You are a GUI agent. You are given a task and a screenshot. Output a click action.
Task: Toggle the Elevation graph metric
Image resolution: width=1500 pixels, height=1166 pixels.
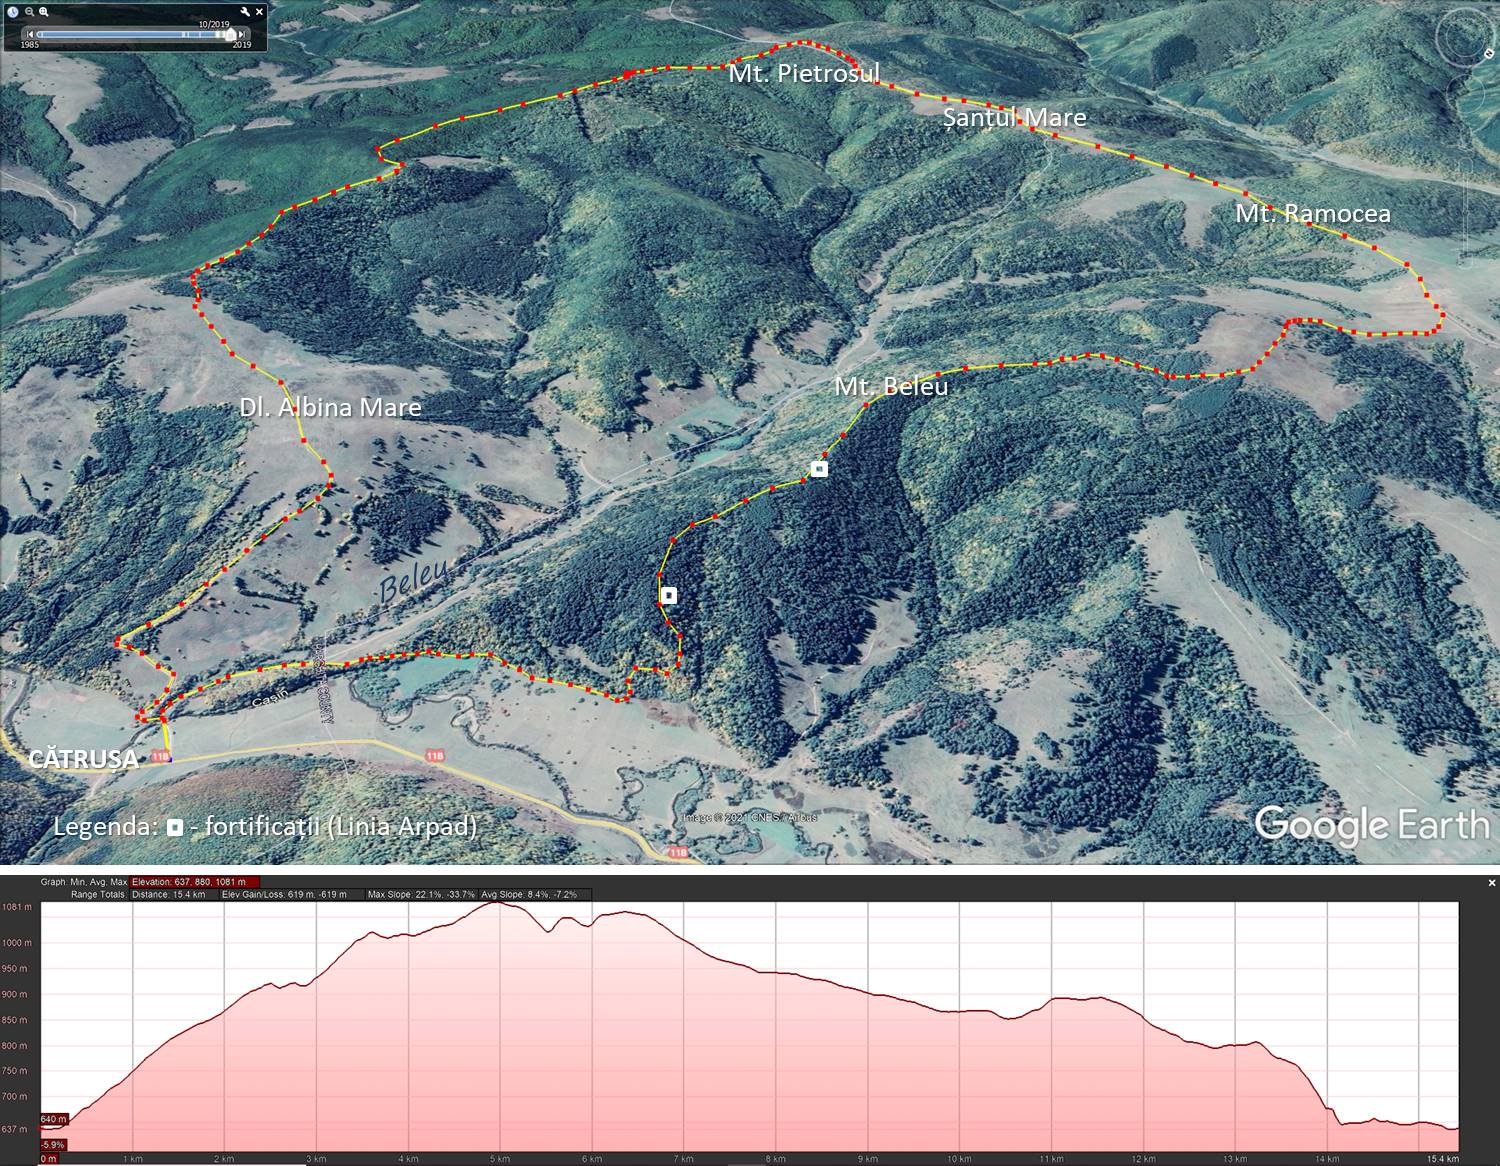click(x=194, y=882)
